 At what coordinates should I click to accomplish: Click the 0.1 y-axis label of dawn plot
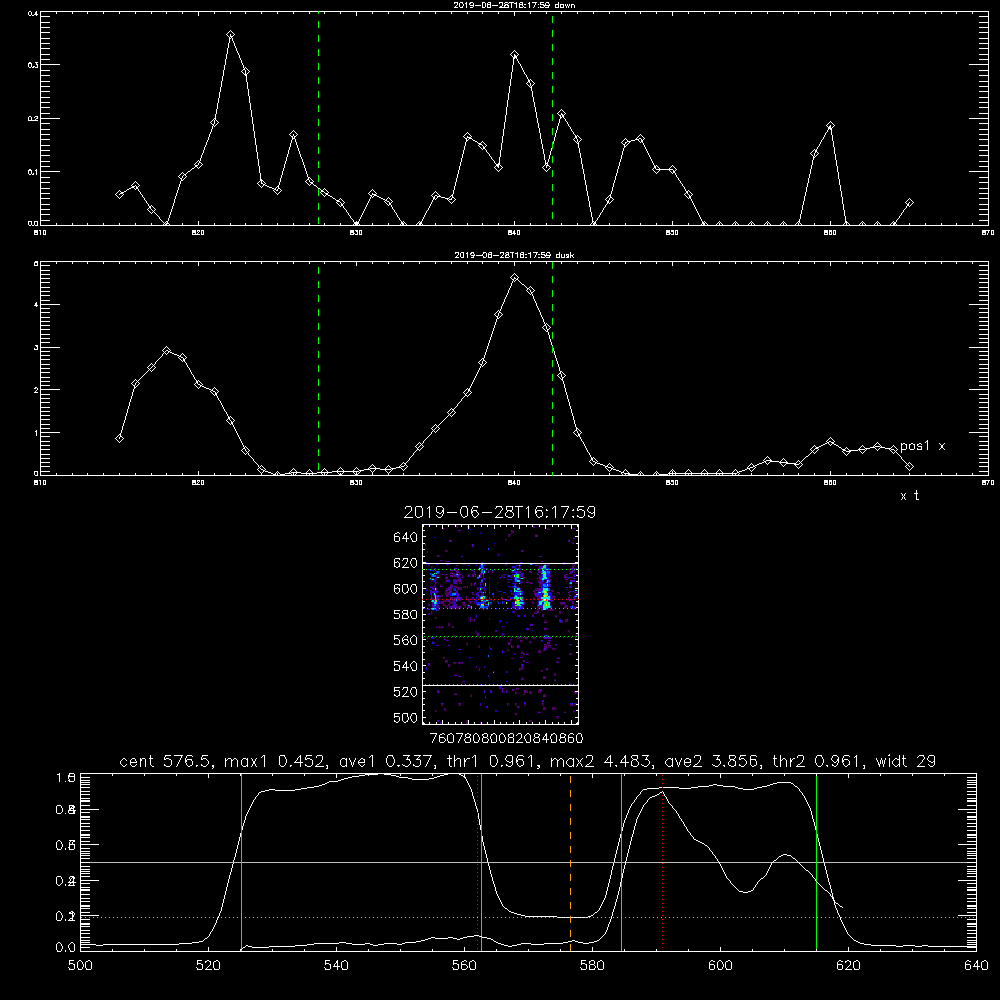point(33,172)
